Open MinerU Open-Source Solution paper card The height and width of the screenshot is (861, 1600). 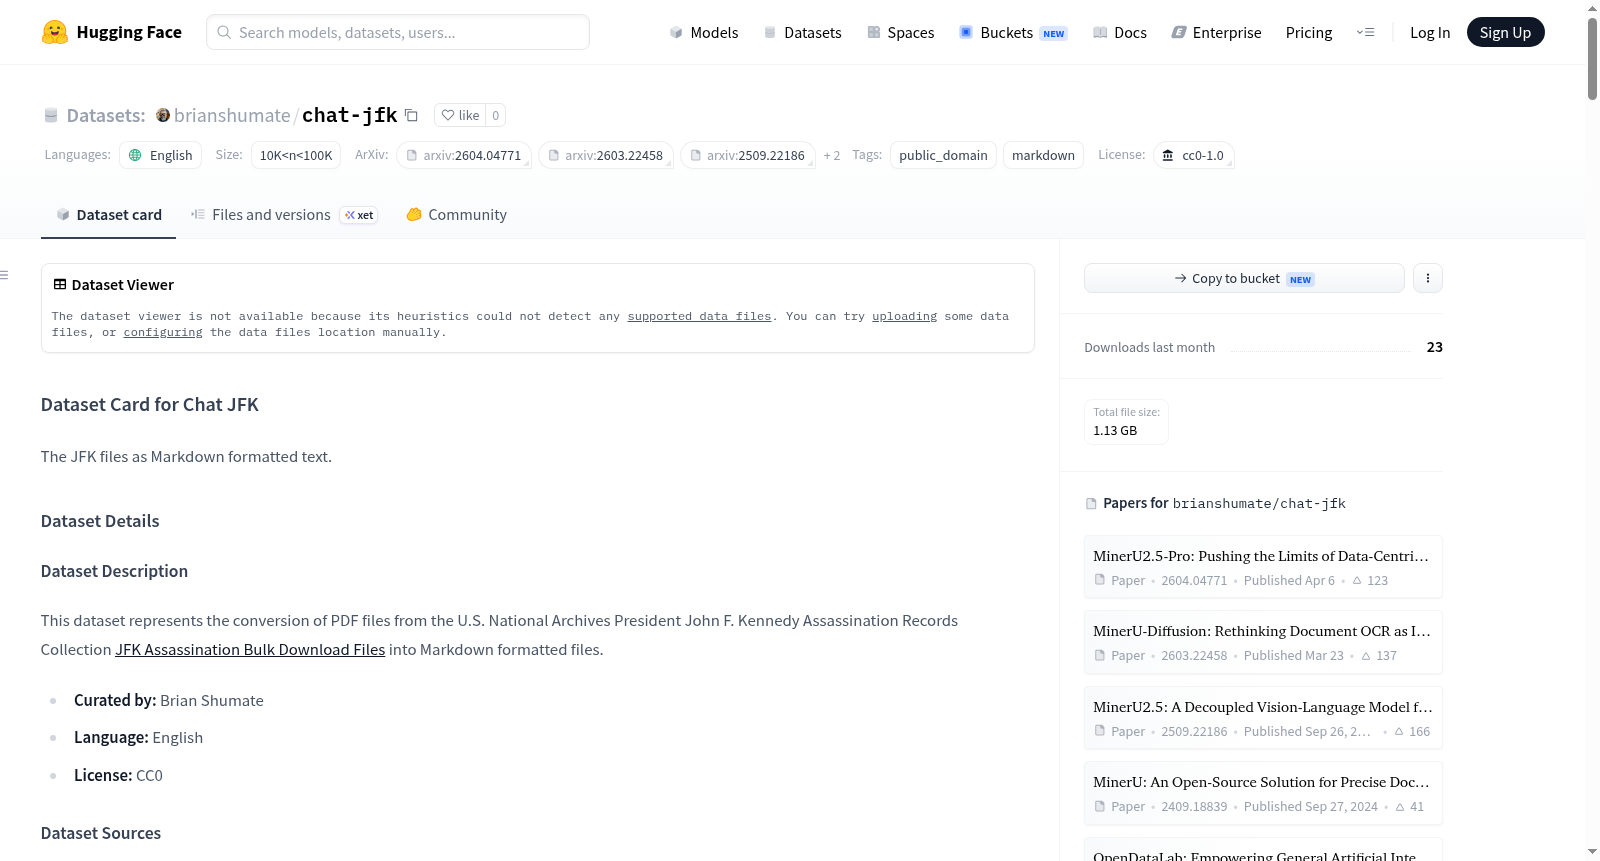pyautogui.click(x=1263, y=793)
